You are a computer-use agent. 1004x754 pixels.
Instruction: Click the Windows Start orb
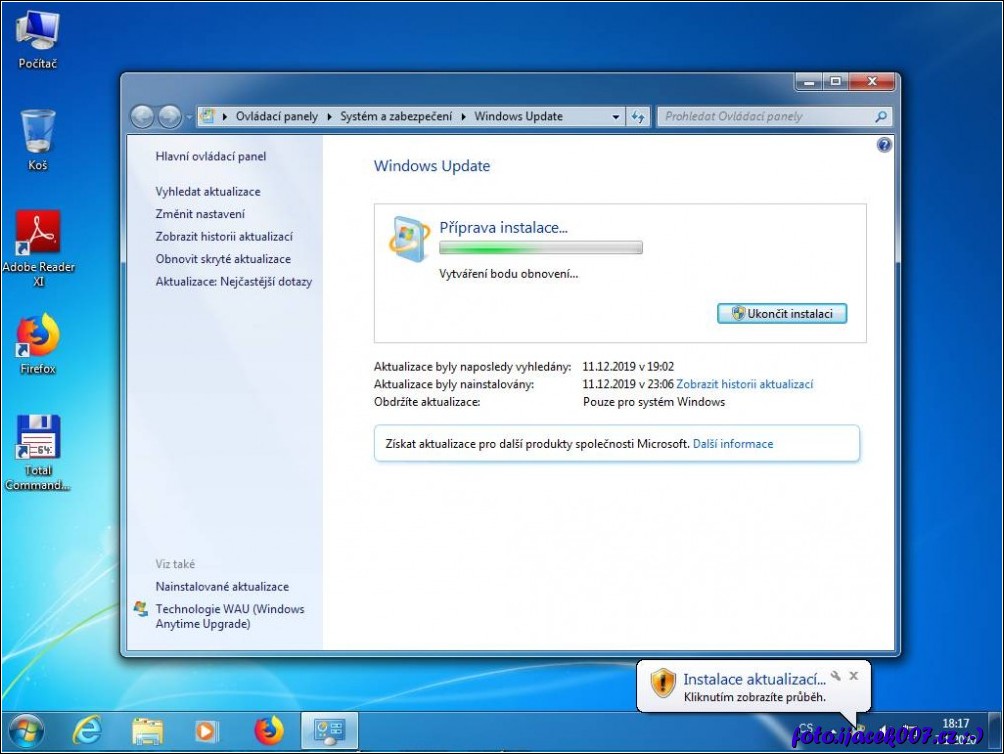point(26,731)
